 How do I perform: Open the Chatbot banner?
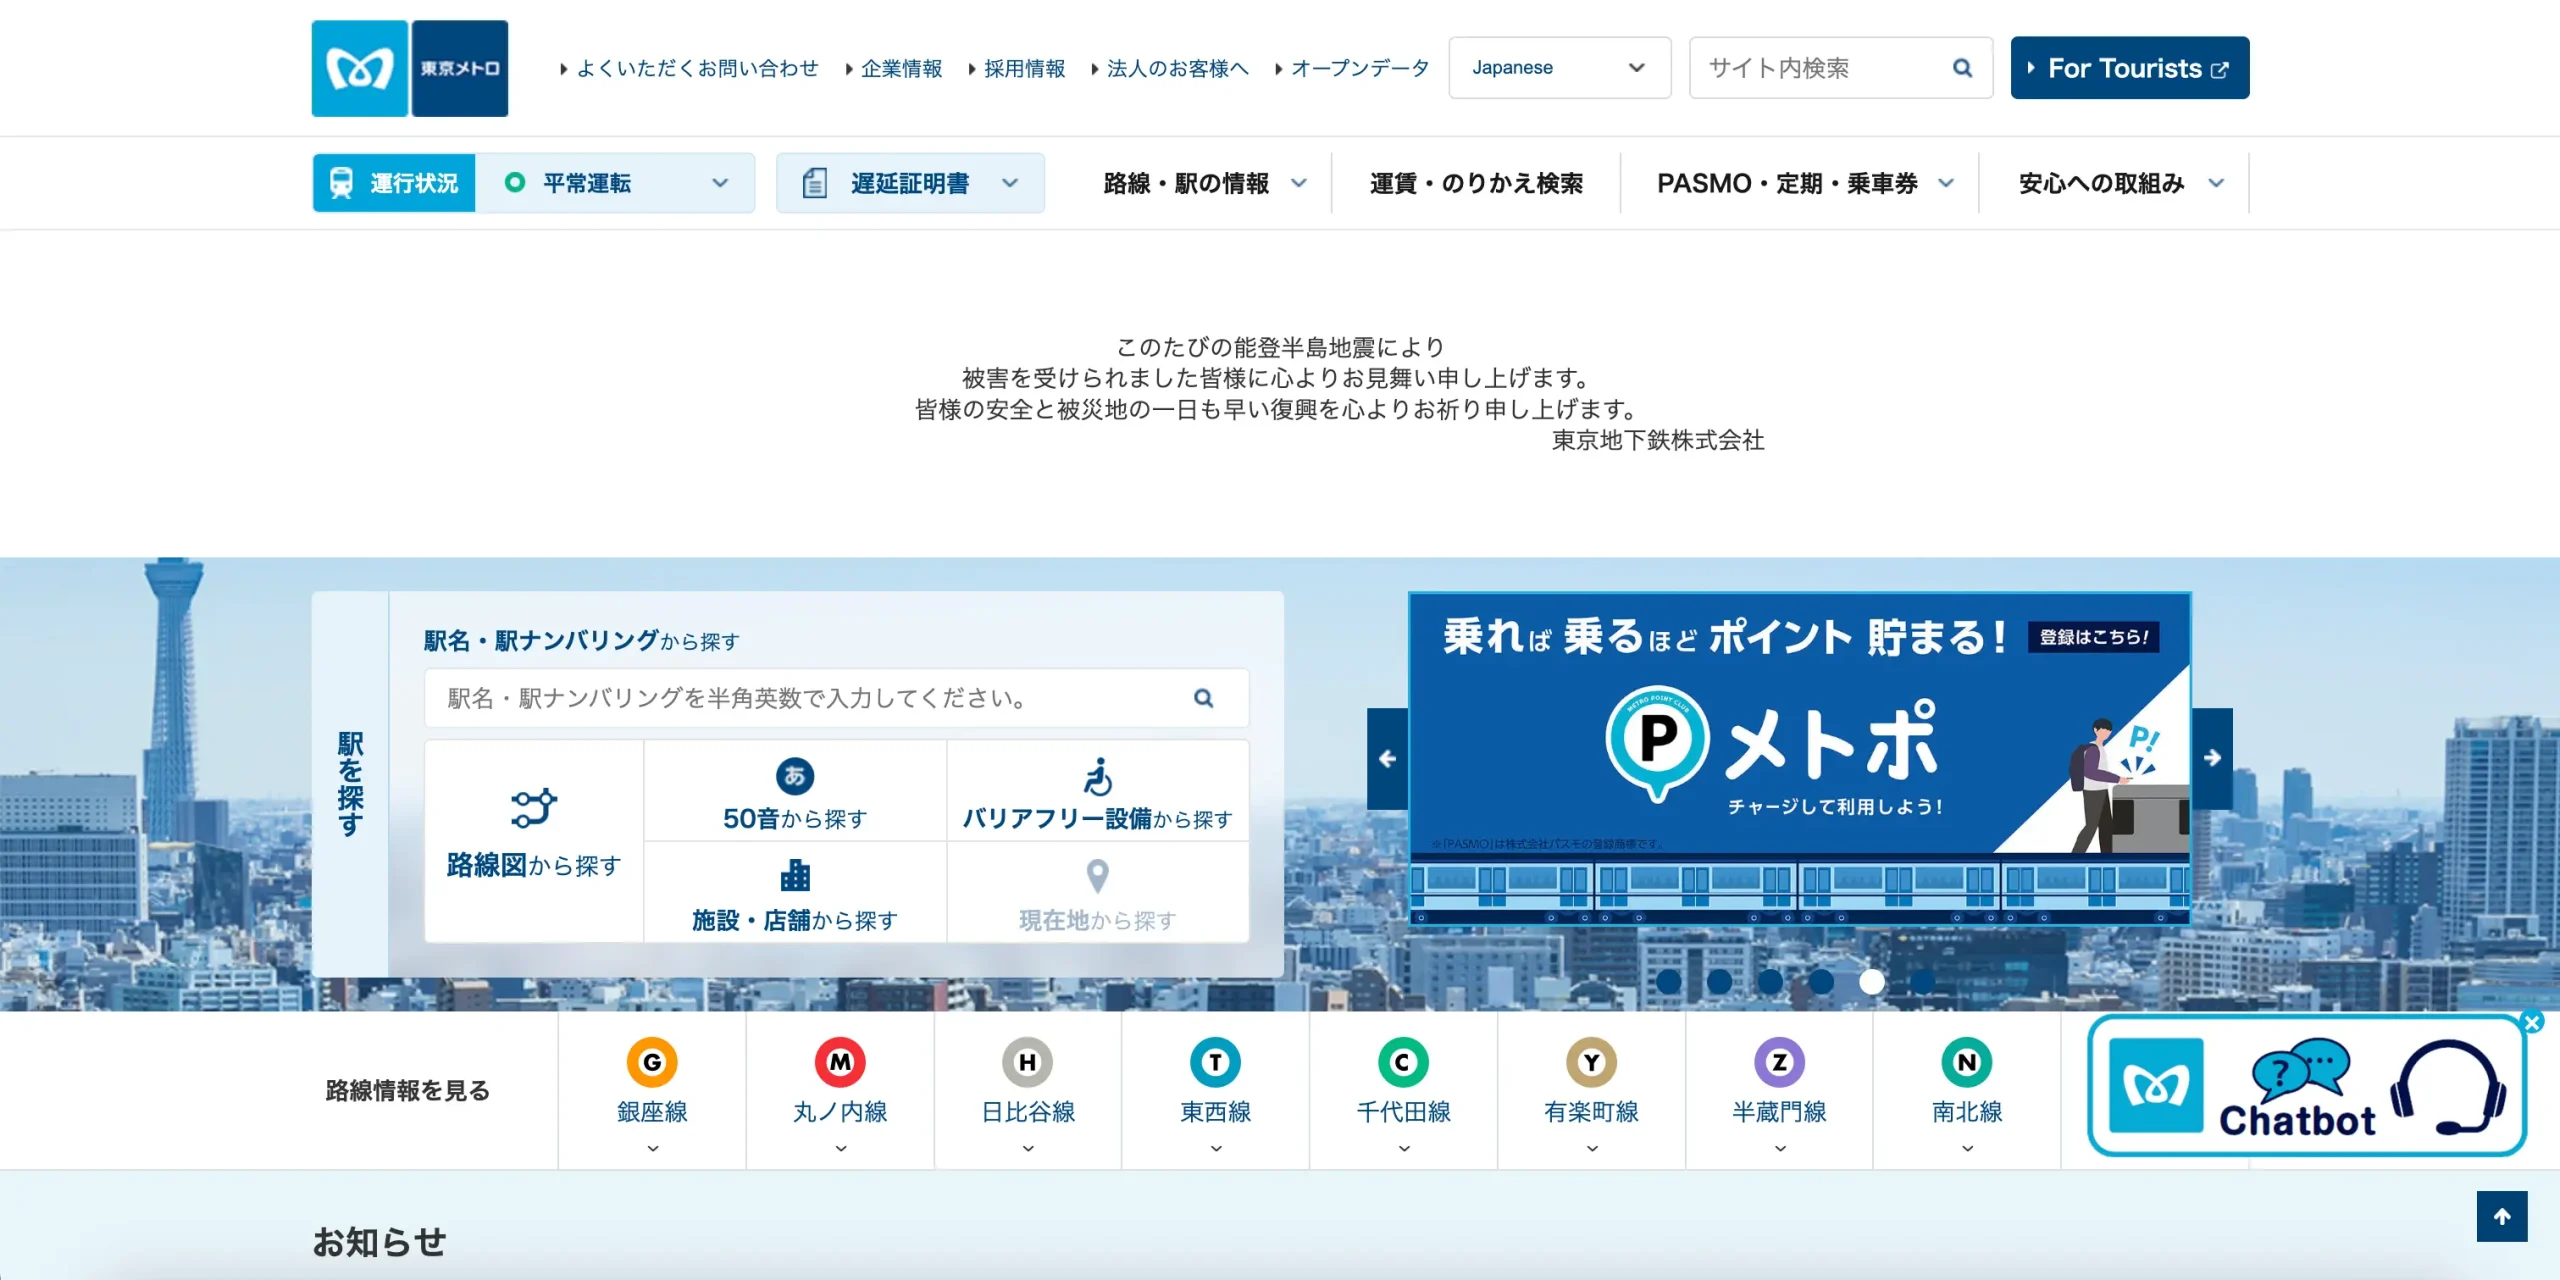click(x=2306, y=1086)
